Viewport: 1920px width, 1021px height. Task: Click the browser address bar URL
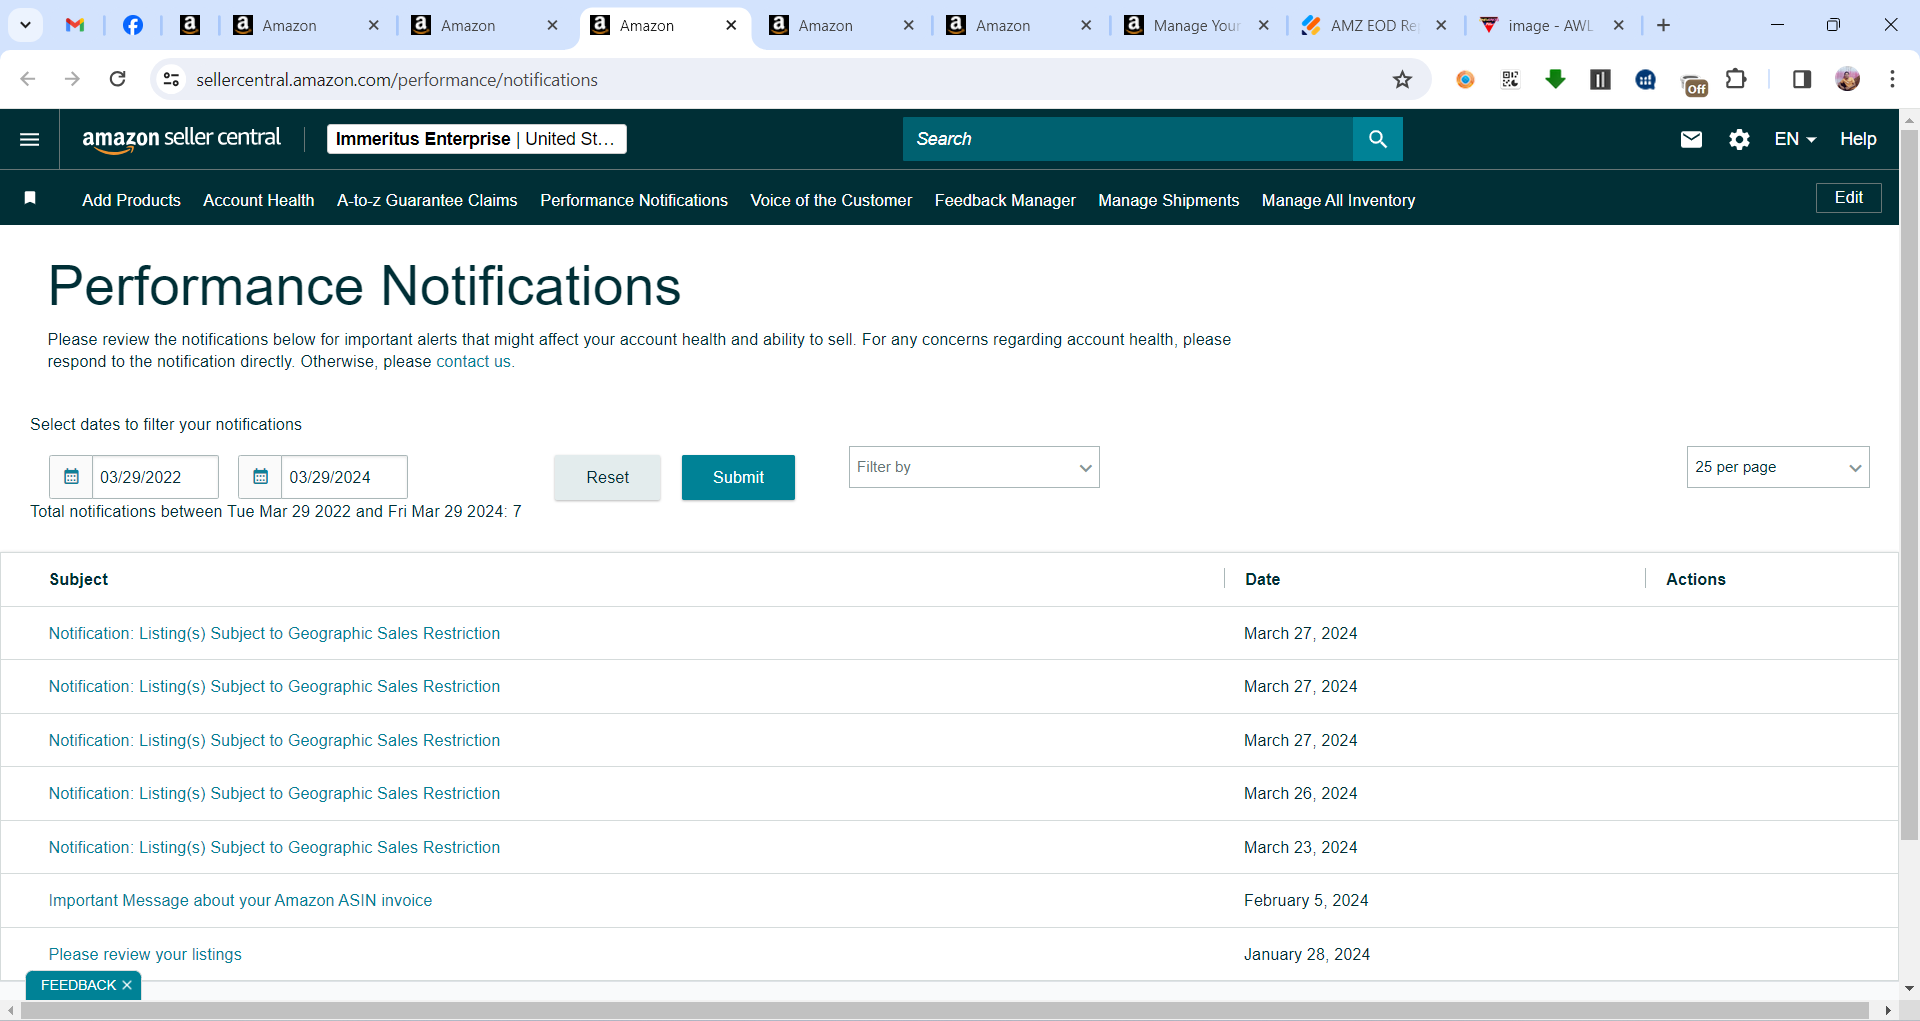tap(397, 80)
